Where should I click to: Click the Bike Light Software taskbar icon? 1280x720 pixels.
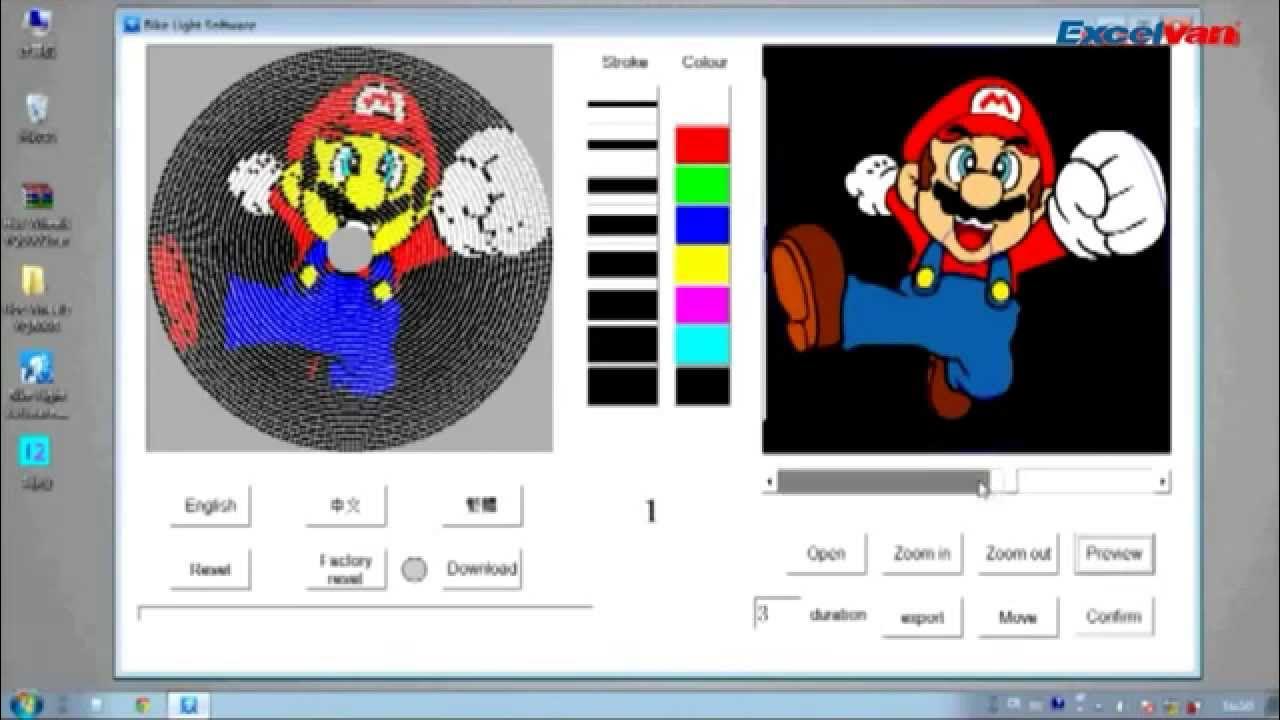tap(188, 705)
